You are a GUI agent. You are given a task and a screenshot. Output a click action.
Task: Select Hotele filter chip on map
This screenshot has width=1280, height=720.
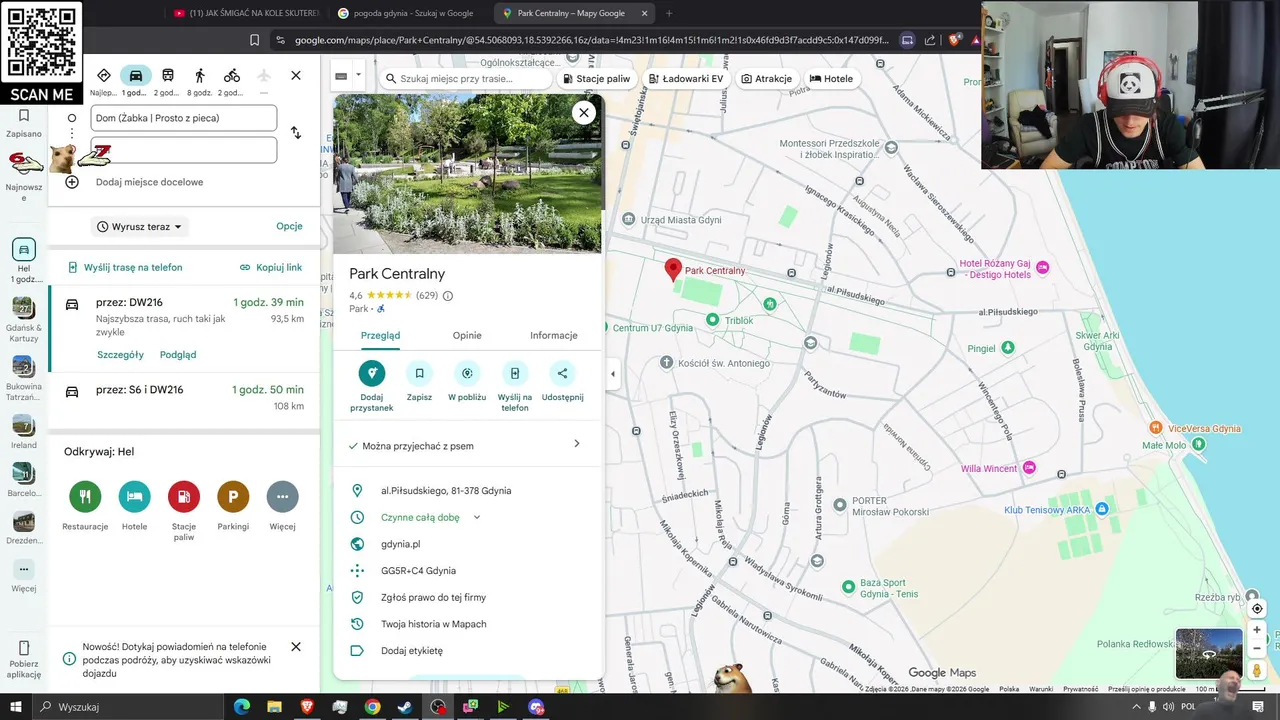[832, 79]
